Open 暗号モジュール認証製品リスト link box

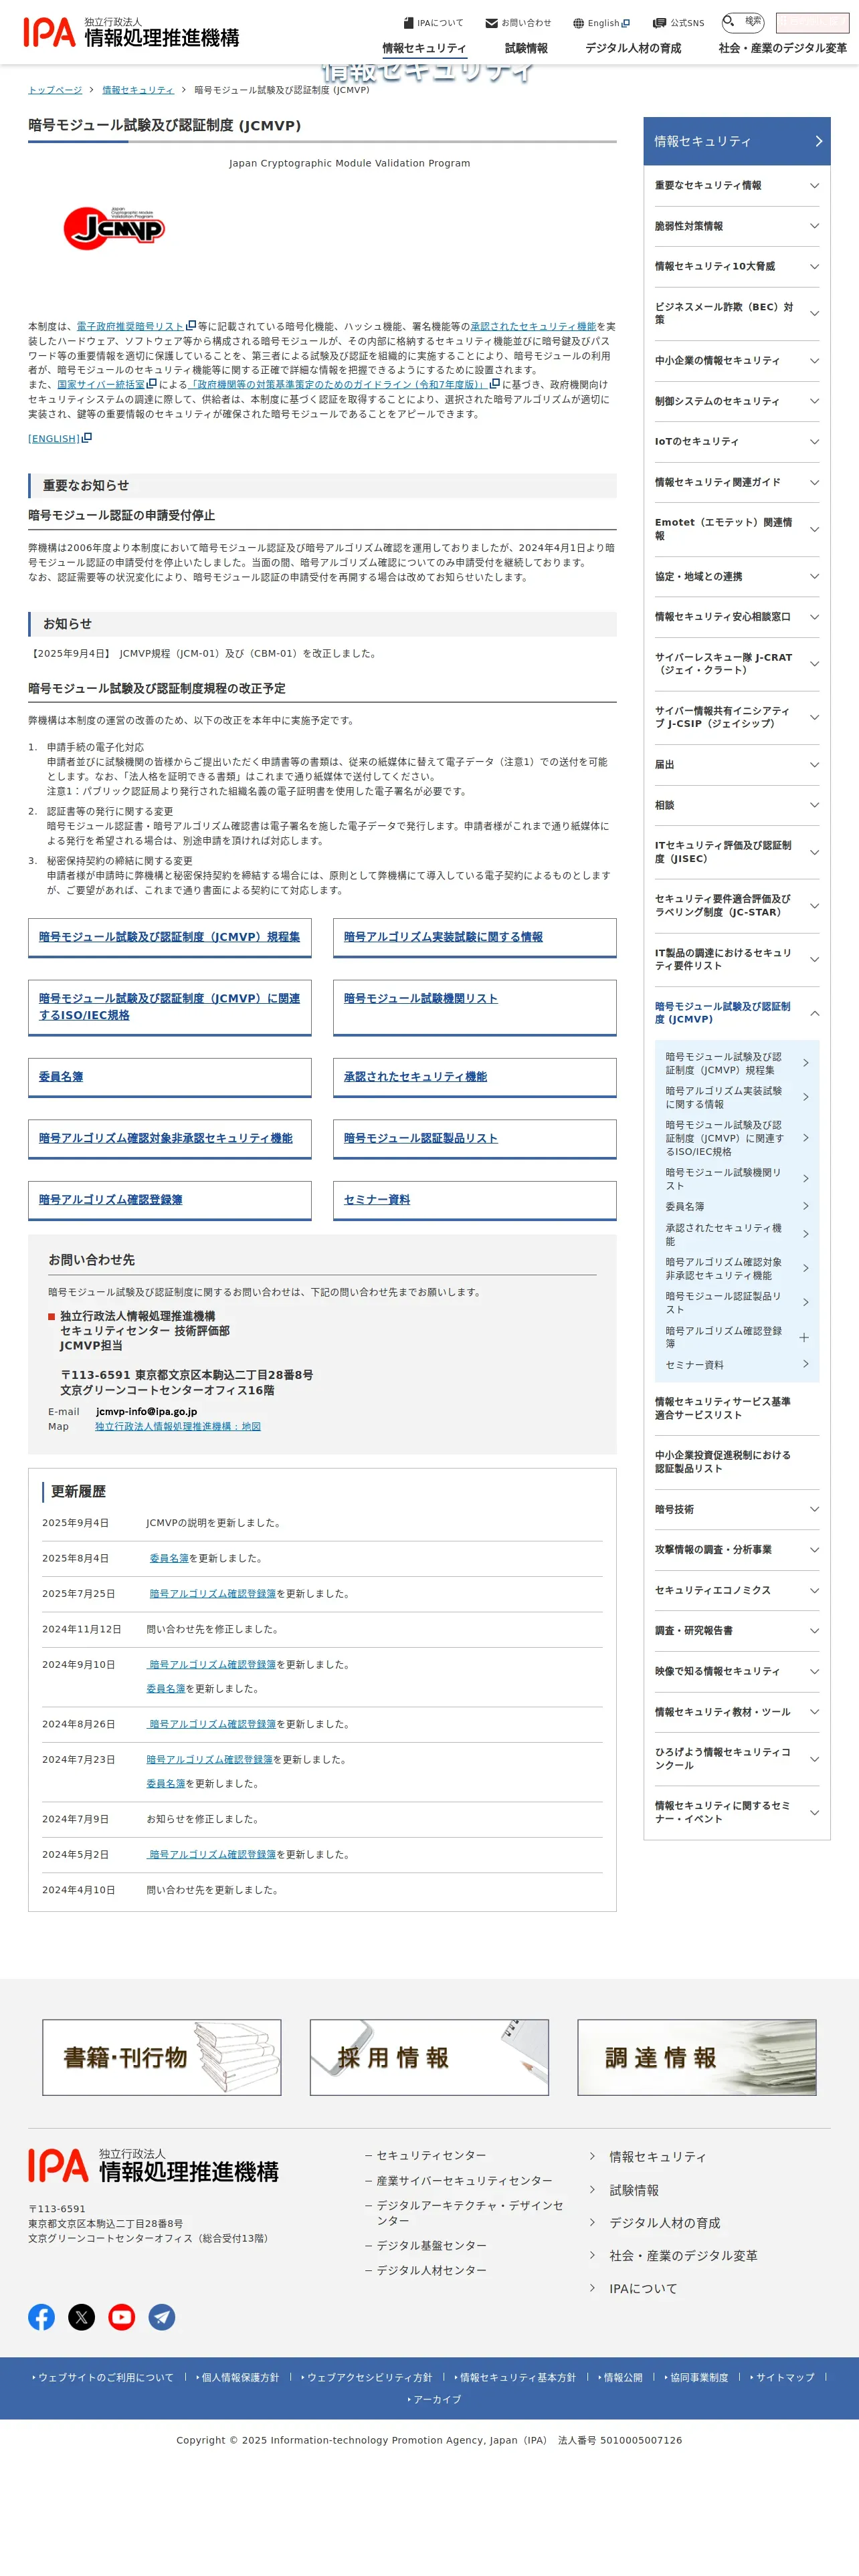click(474, 1139)
